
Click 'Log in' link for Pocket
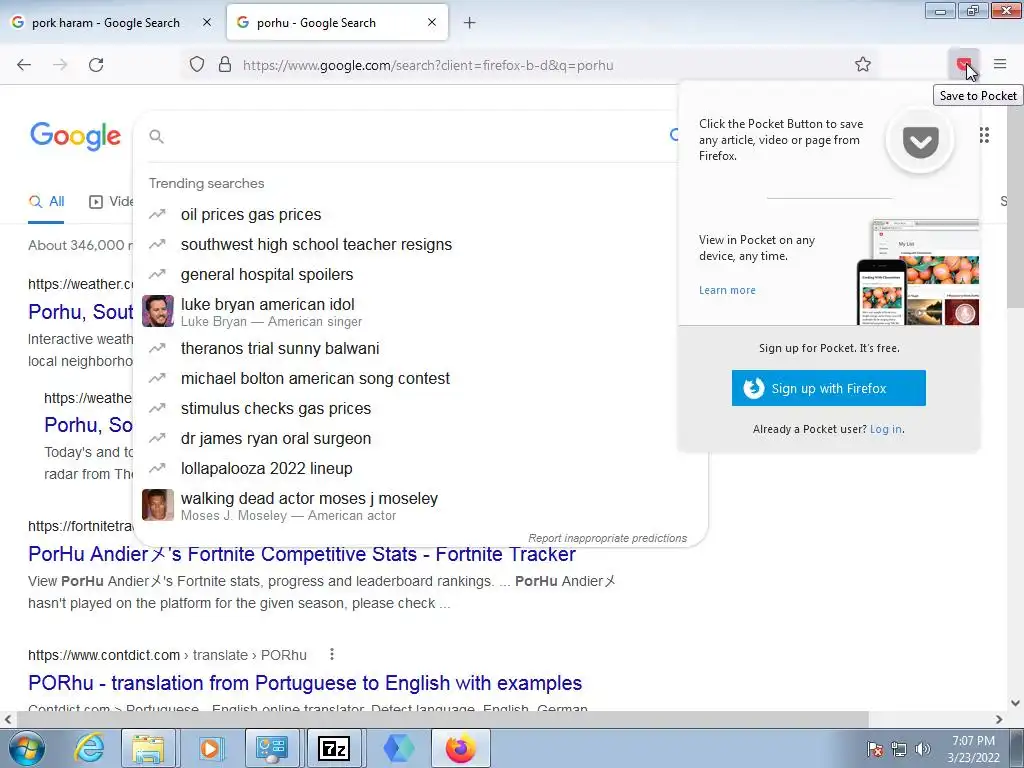(886, 429)
